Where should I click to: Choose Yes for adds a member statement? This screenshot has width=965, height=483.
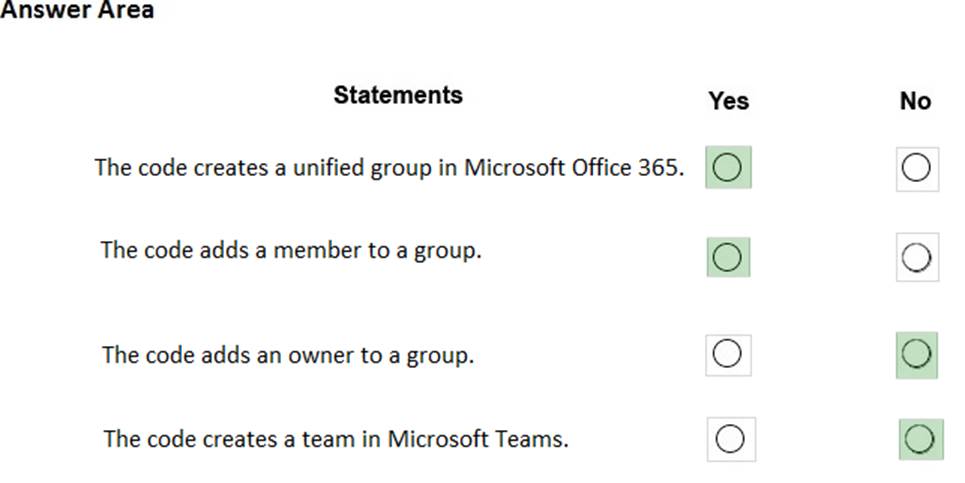tap(728, 257)
